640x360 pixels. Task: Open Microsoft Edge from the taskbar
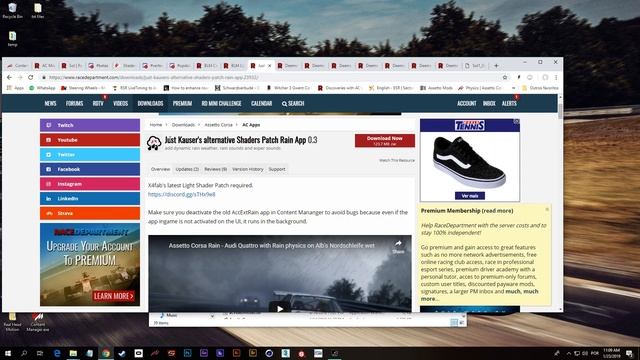click(x=57, y=353)
